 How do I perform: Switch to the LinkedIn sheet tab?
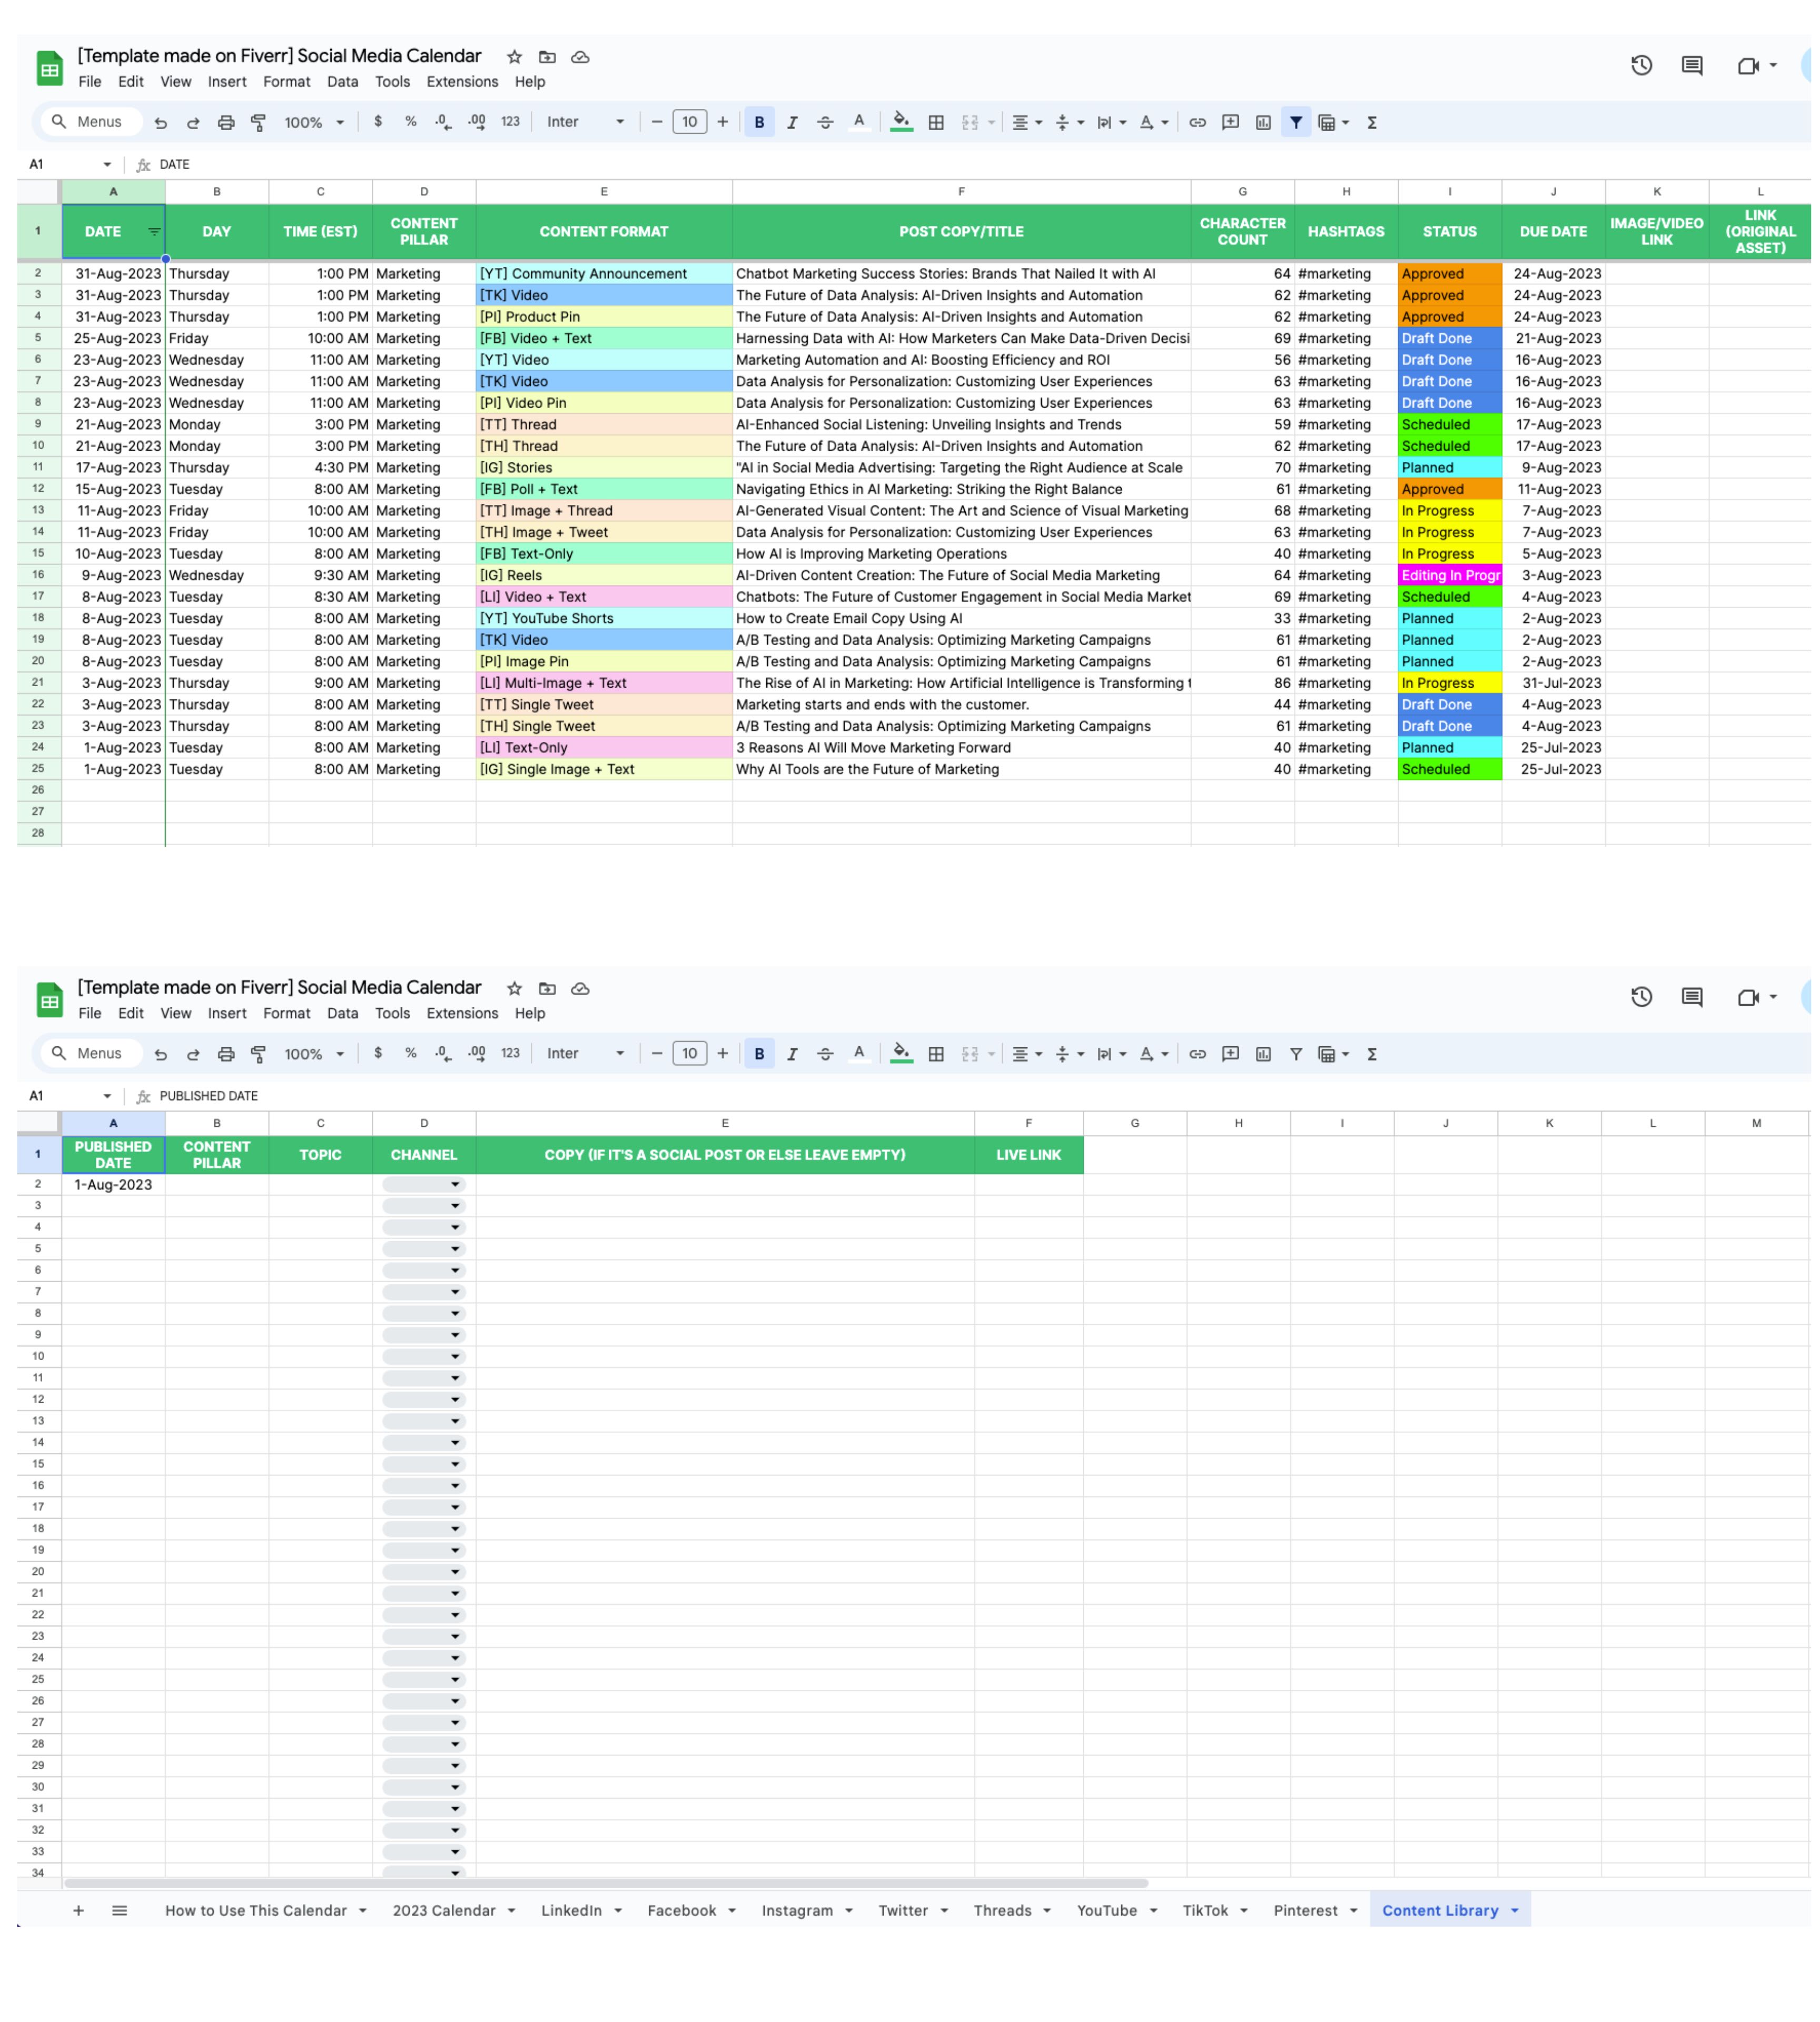(571, 1911)
